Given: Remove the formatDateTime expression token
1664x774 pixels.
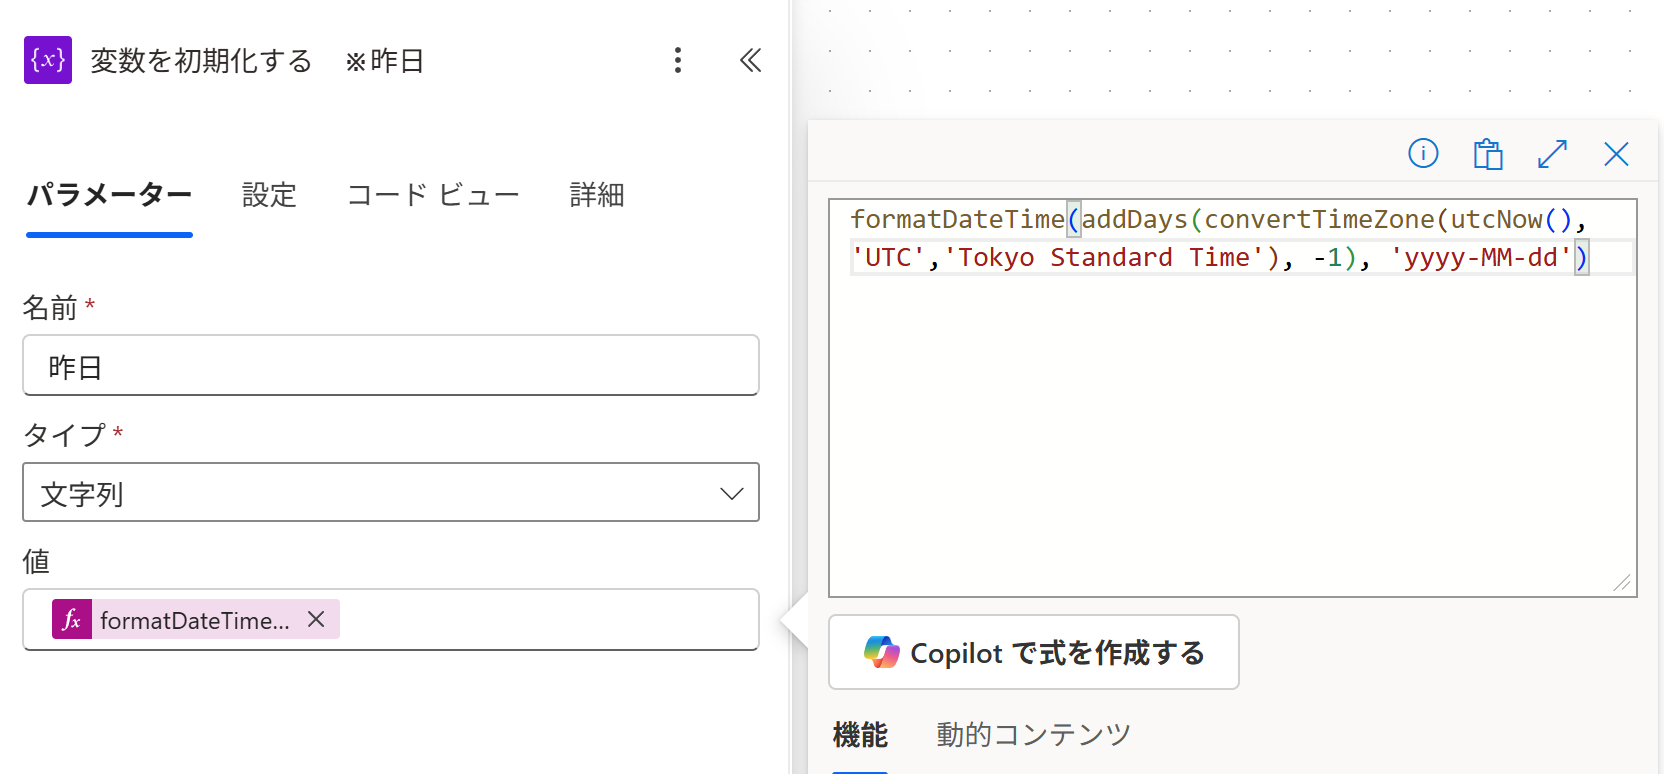Looking at the screenshot, I should (x=316, y=620).
